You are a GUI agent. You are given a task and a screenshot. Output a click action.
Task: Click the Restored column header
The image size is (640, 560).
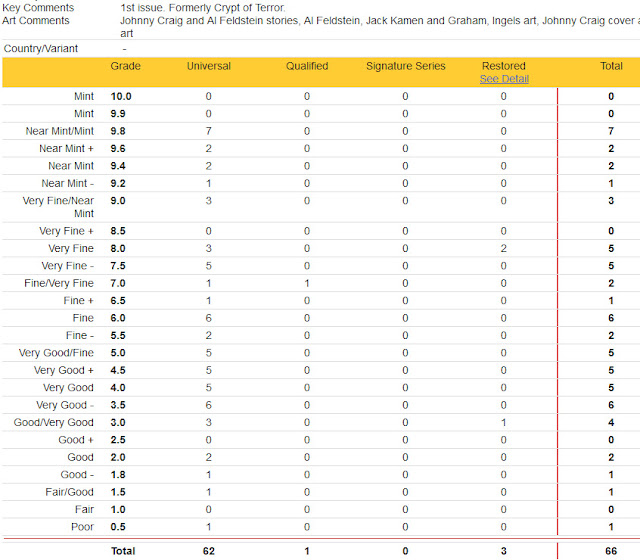pyautogui.click(x=504, y=66)
